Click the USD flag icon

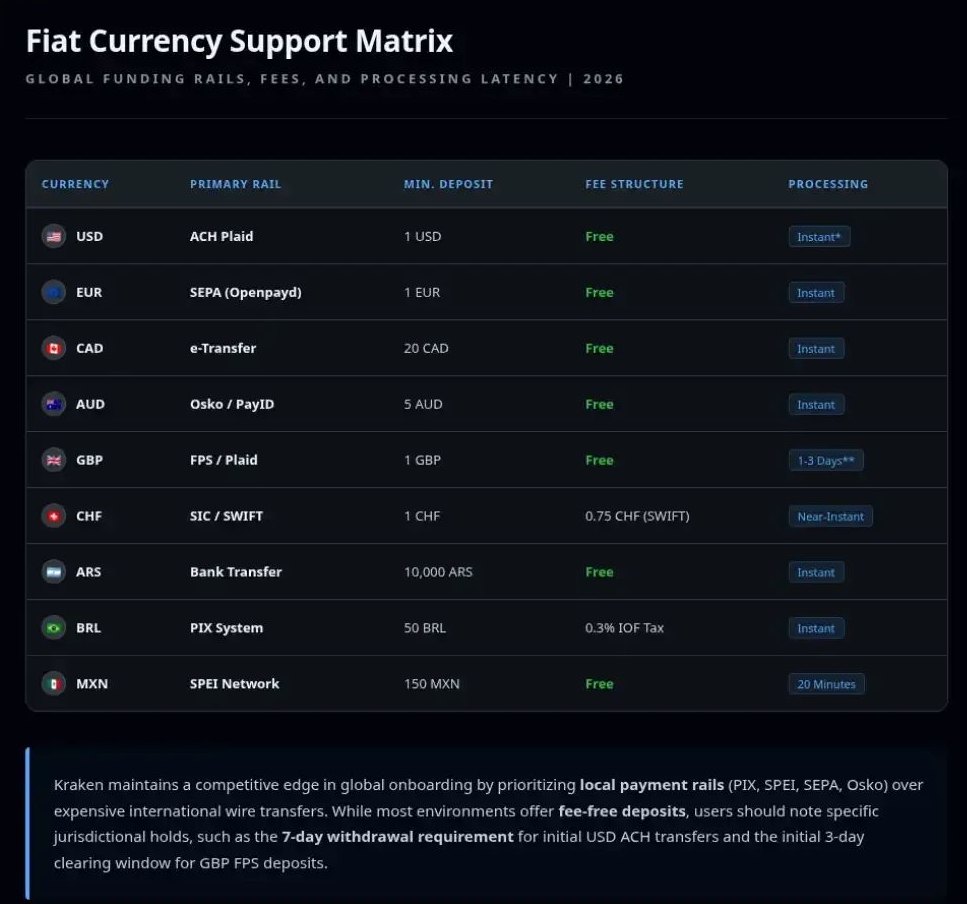[53, 237]
